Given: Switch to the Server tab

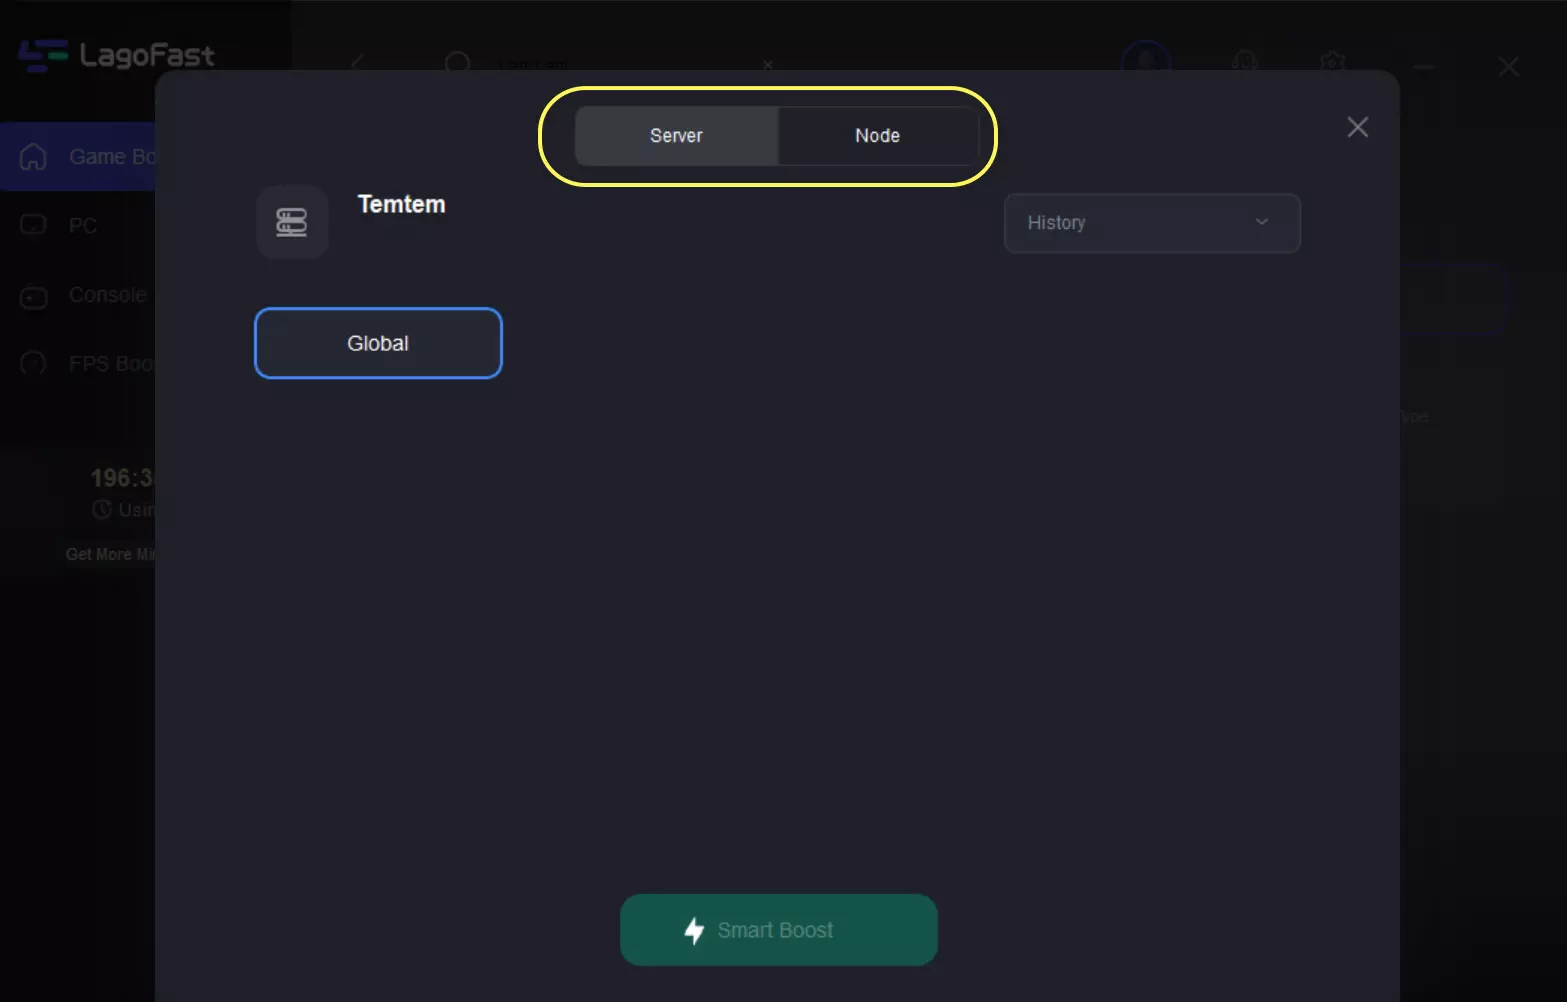Looking at the screenshot, I should 676,136.
